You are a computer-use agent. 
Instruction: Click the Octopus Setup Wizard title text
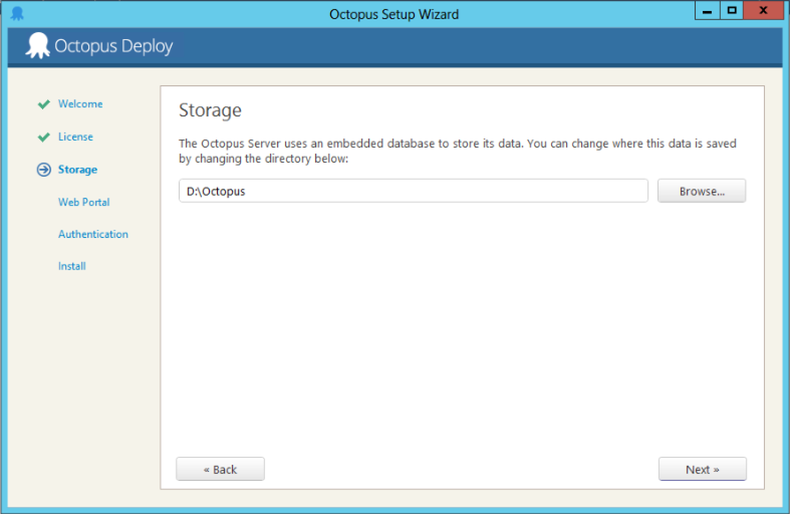pos(394,14)
